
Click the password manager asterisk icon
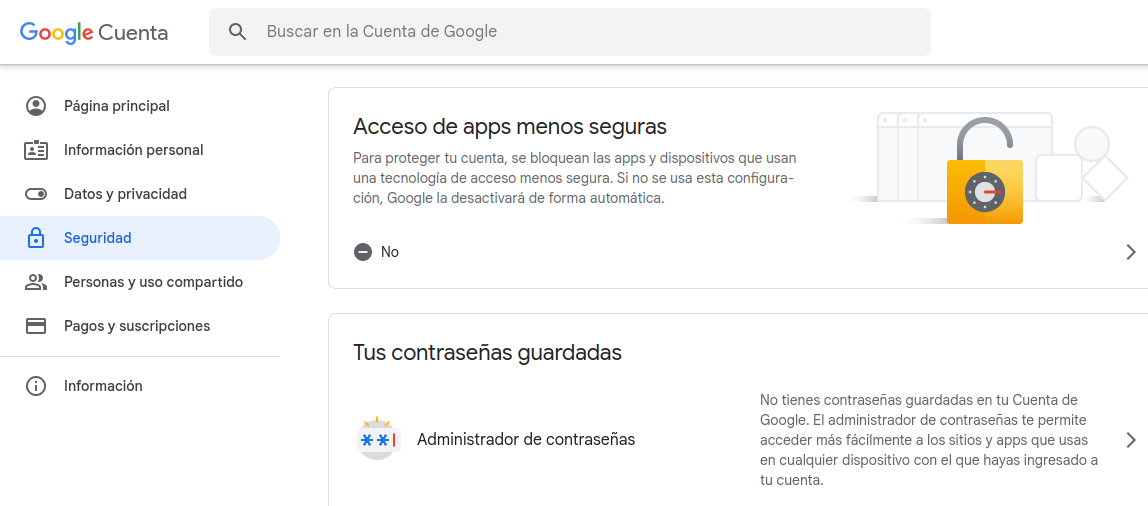(x=378, y=439)
